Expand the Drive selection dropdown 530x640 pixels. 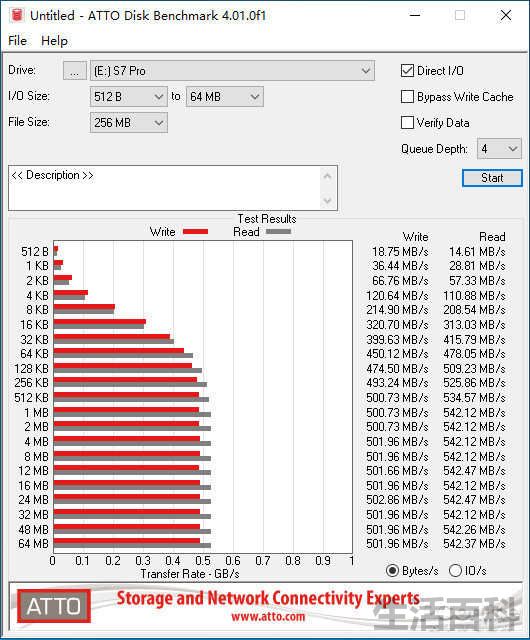tap(232, 71)
